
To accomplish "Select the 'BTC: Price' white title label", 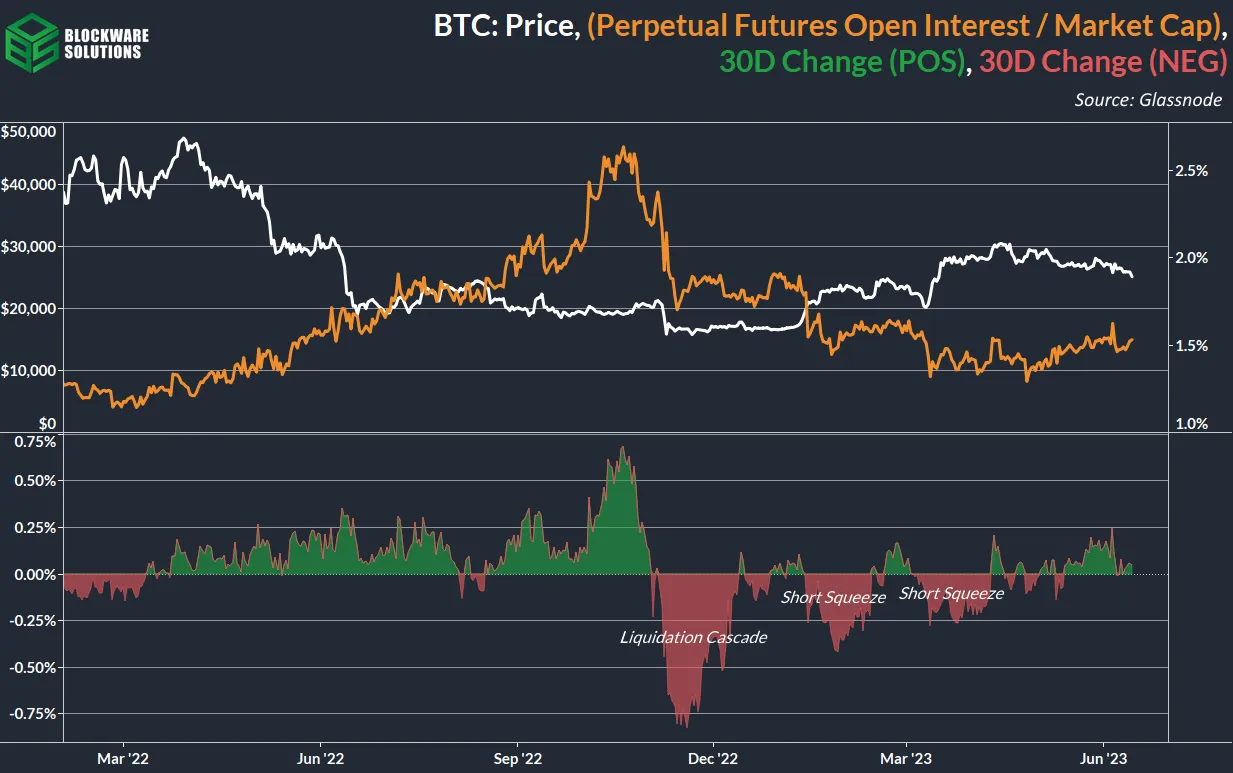I will coord(506,25).
